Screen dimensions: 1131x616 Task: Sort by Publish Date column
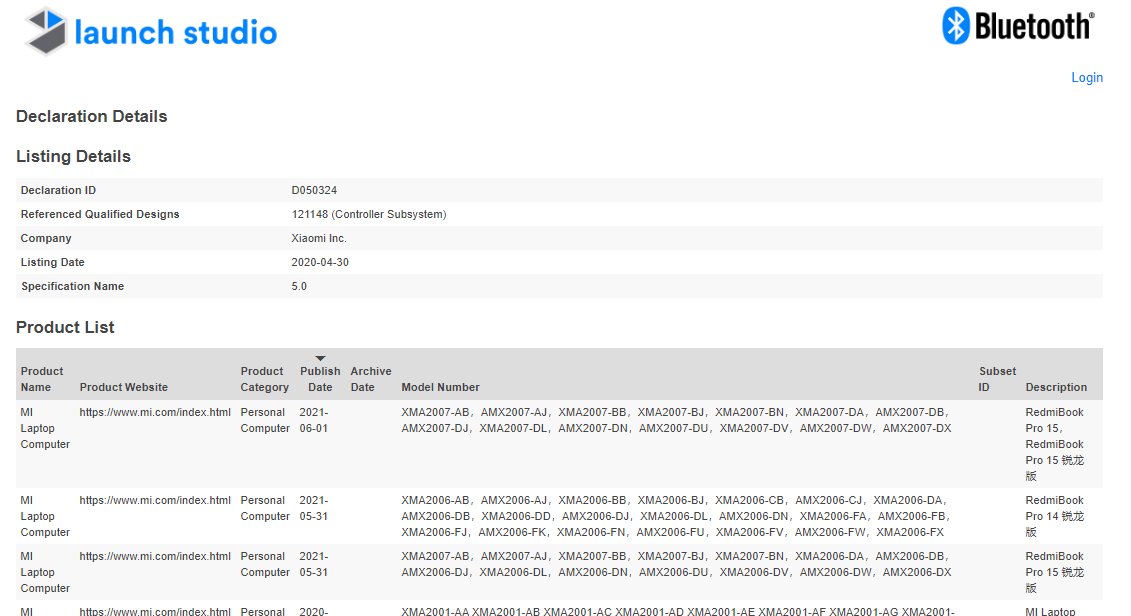[320, 379]
